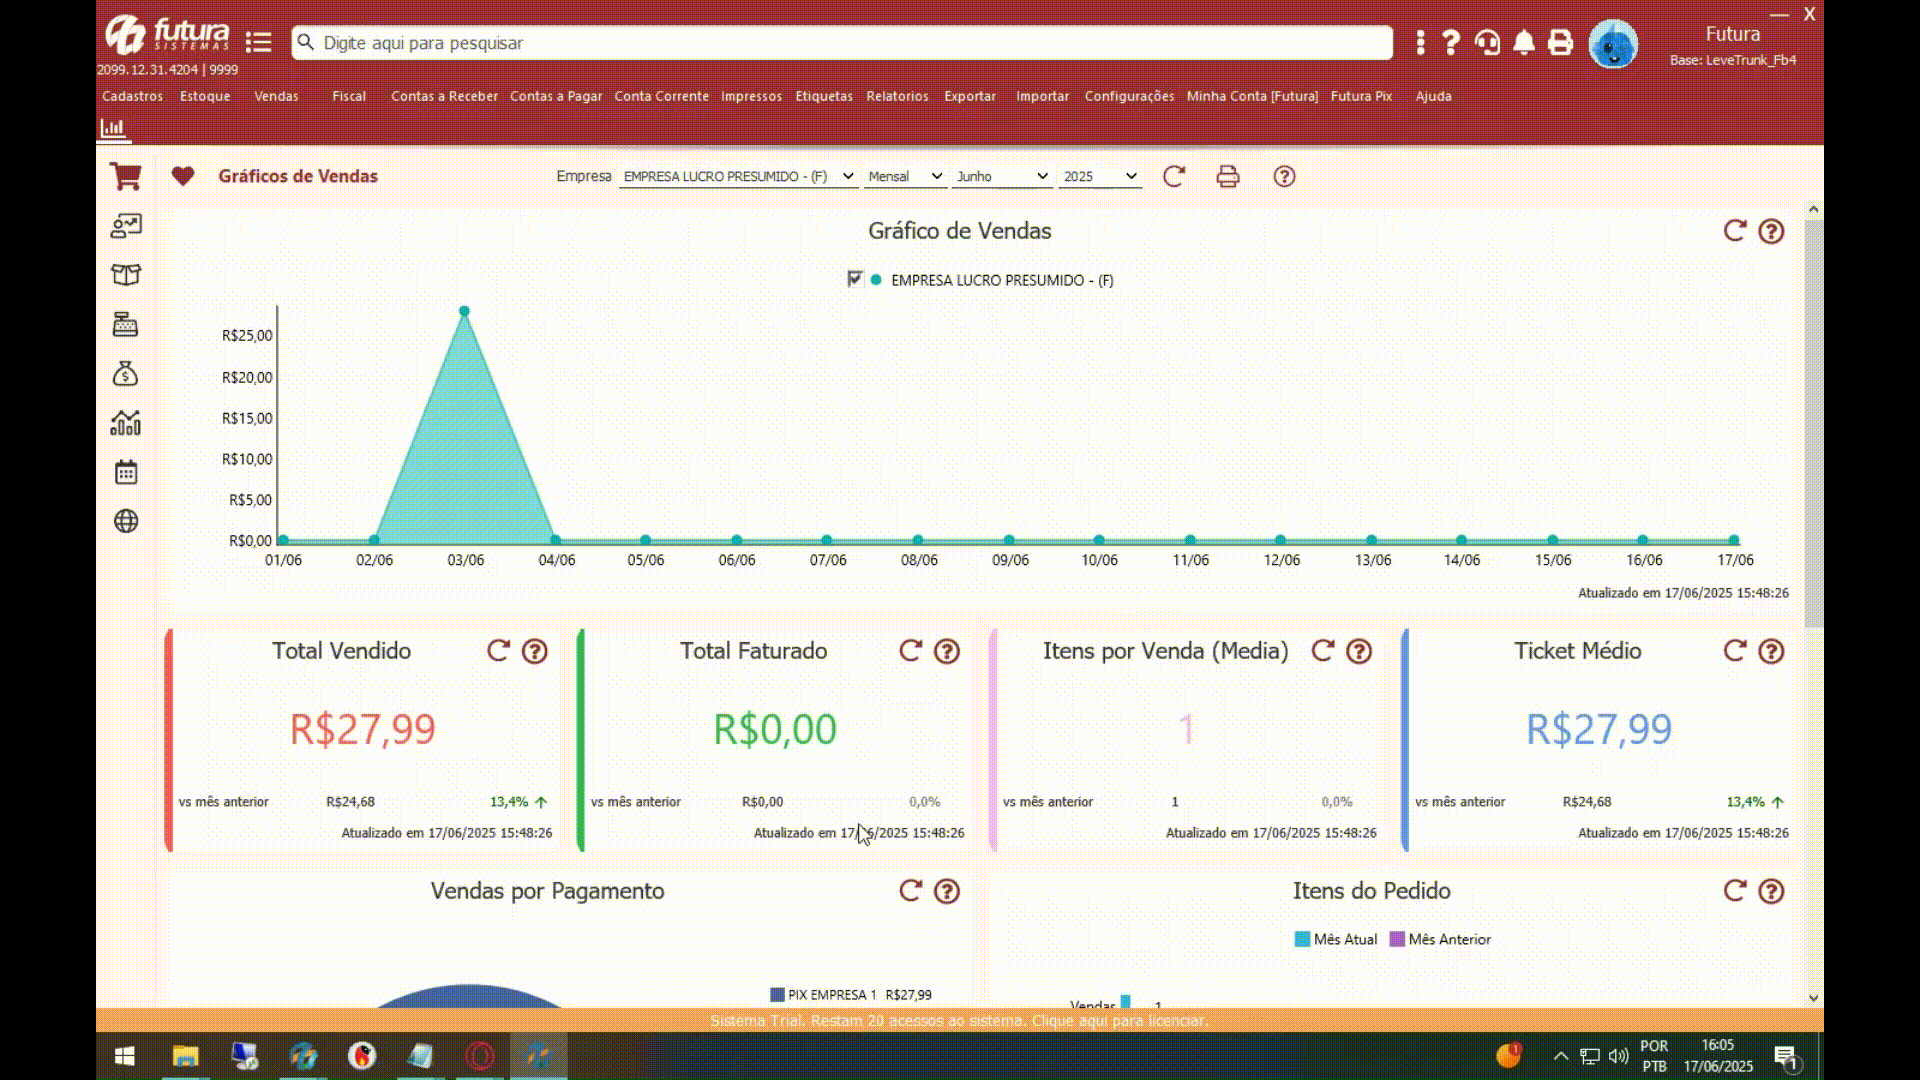Open the vertical three-dots options menu
Image resolution: width=1920 pixels, height=1080 pixels.
1420,42
